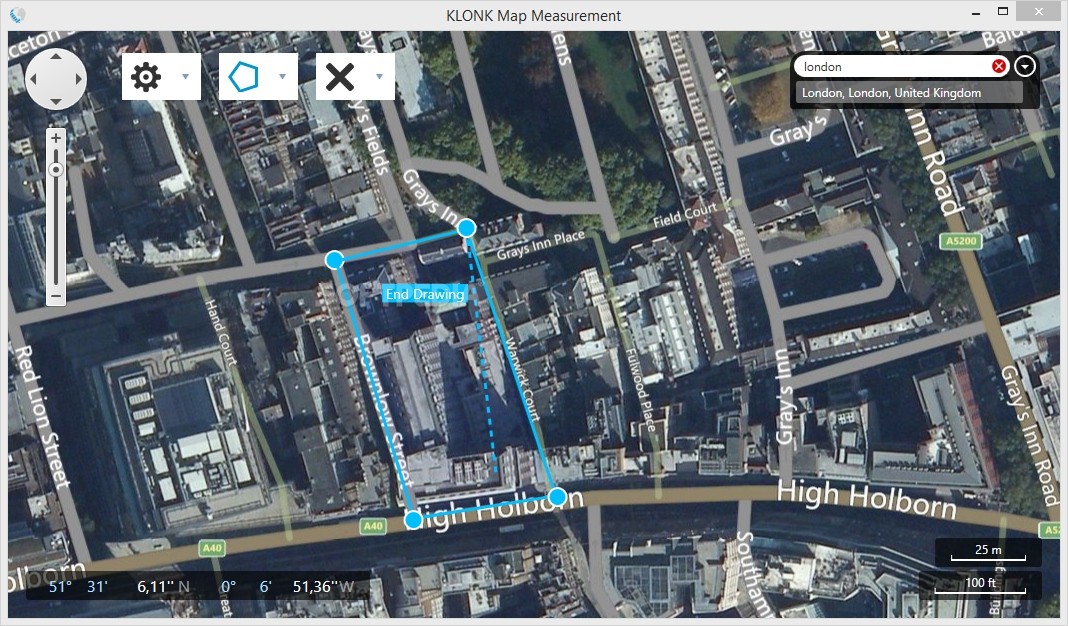Zoom out with the minus button
The width and height of the screenshot is (1068, 626).
coord(56,297)
